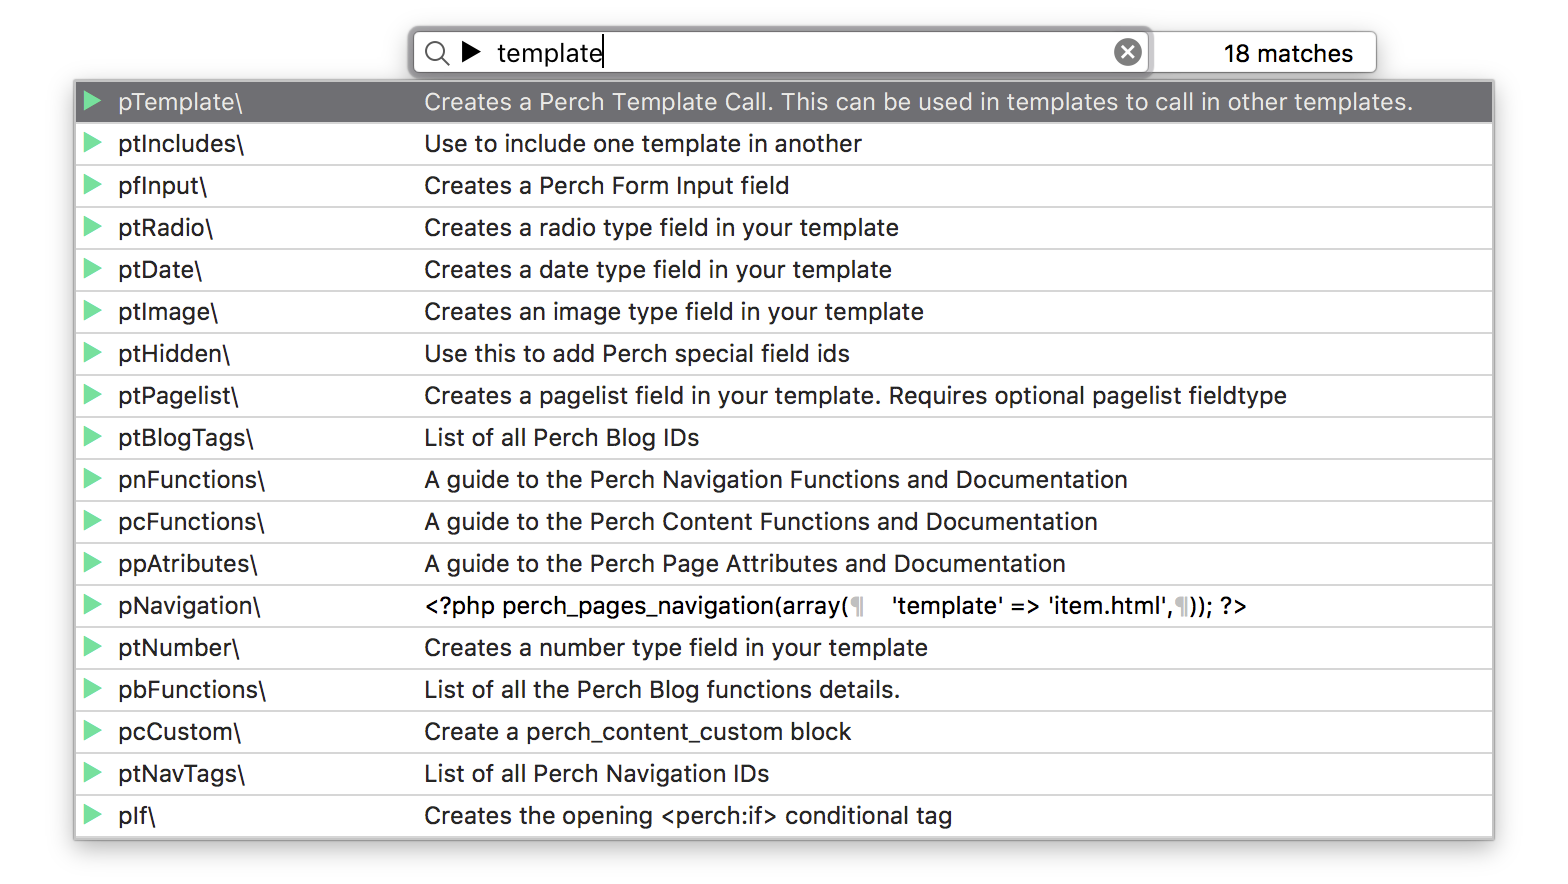Click the '18 matches' results label
The height and width of the screenshot is (884, 1568).
coord(1287,54)
